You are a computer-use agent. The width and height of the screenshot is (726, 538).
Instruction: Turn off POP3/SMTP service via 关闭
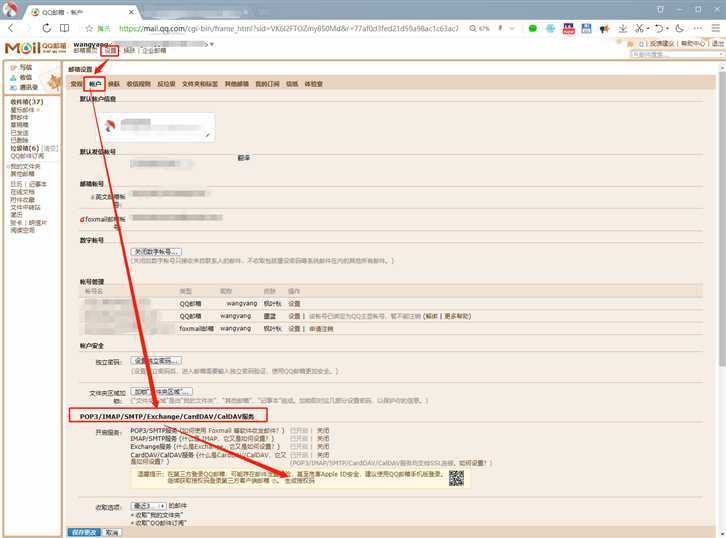[x=323, y=431]
